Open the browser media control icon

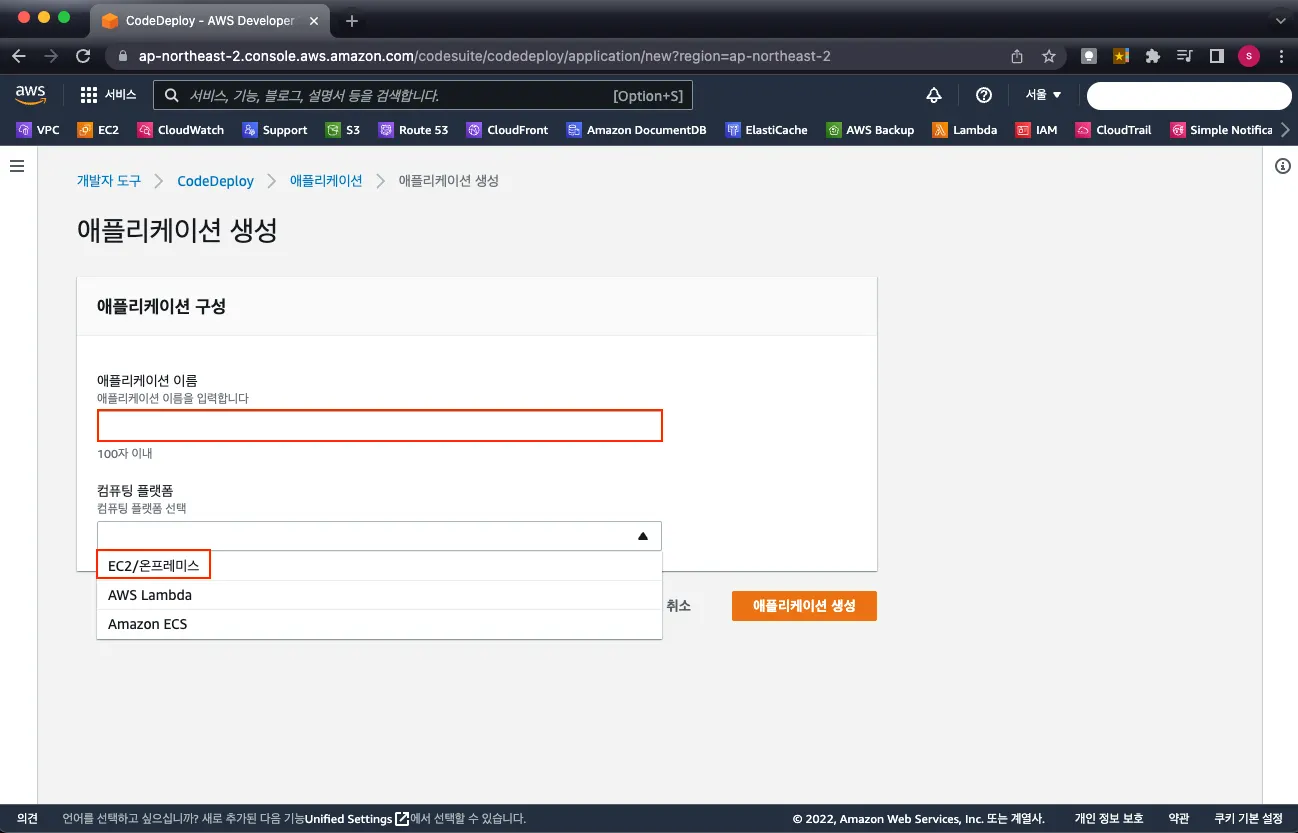click(1185, 56)
